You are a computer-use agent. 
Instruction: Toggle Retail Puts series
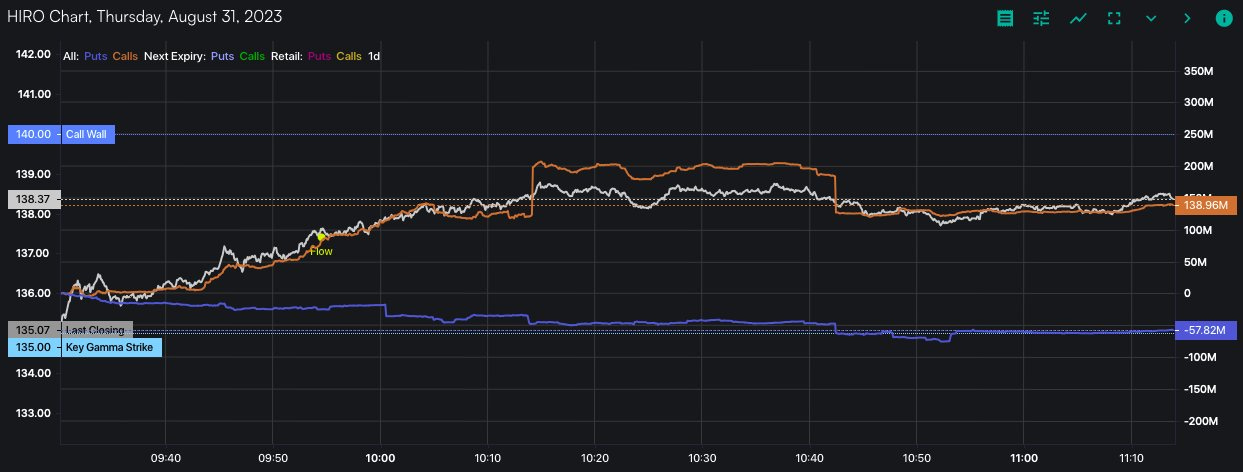[x=320, y=56]
